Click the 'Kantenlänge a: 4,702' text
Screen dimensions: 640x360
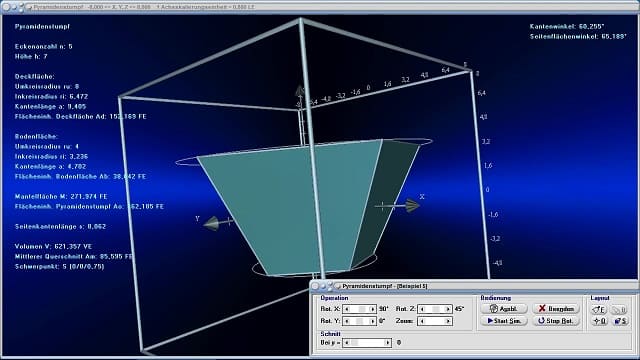[50, 167]
